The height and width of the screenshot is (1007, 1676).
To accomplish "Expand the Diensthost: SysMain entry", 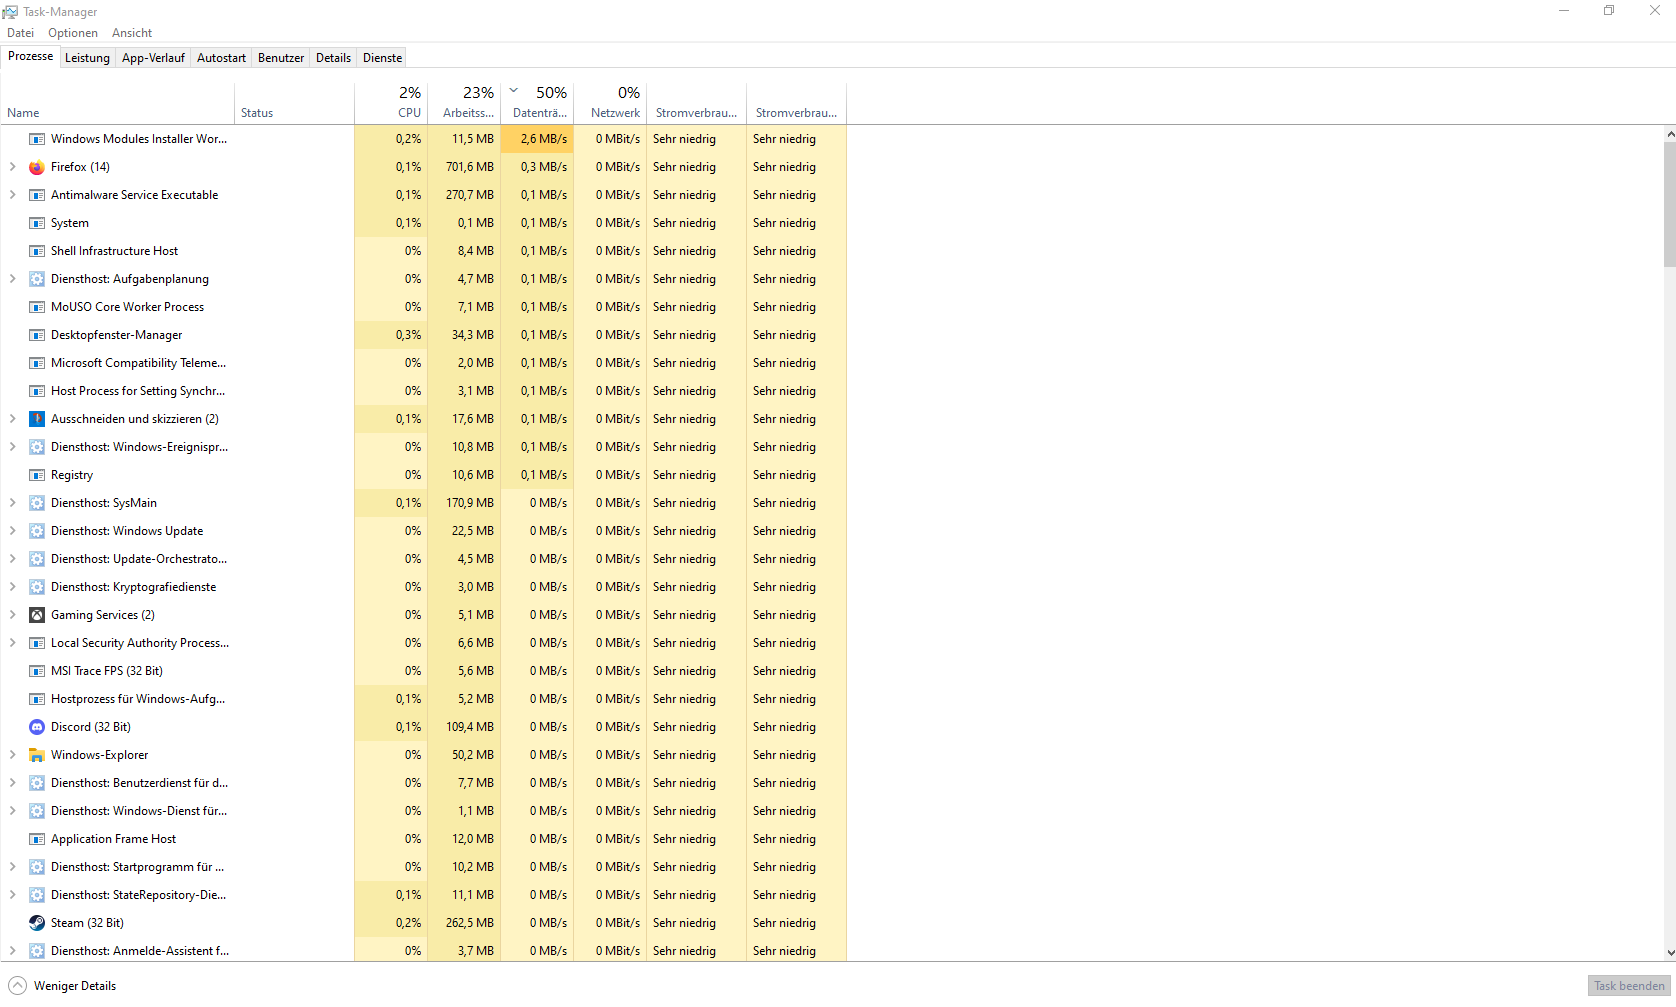I will point(11,503).
